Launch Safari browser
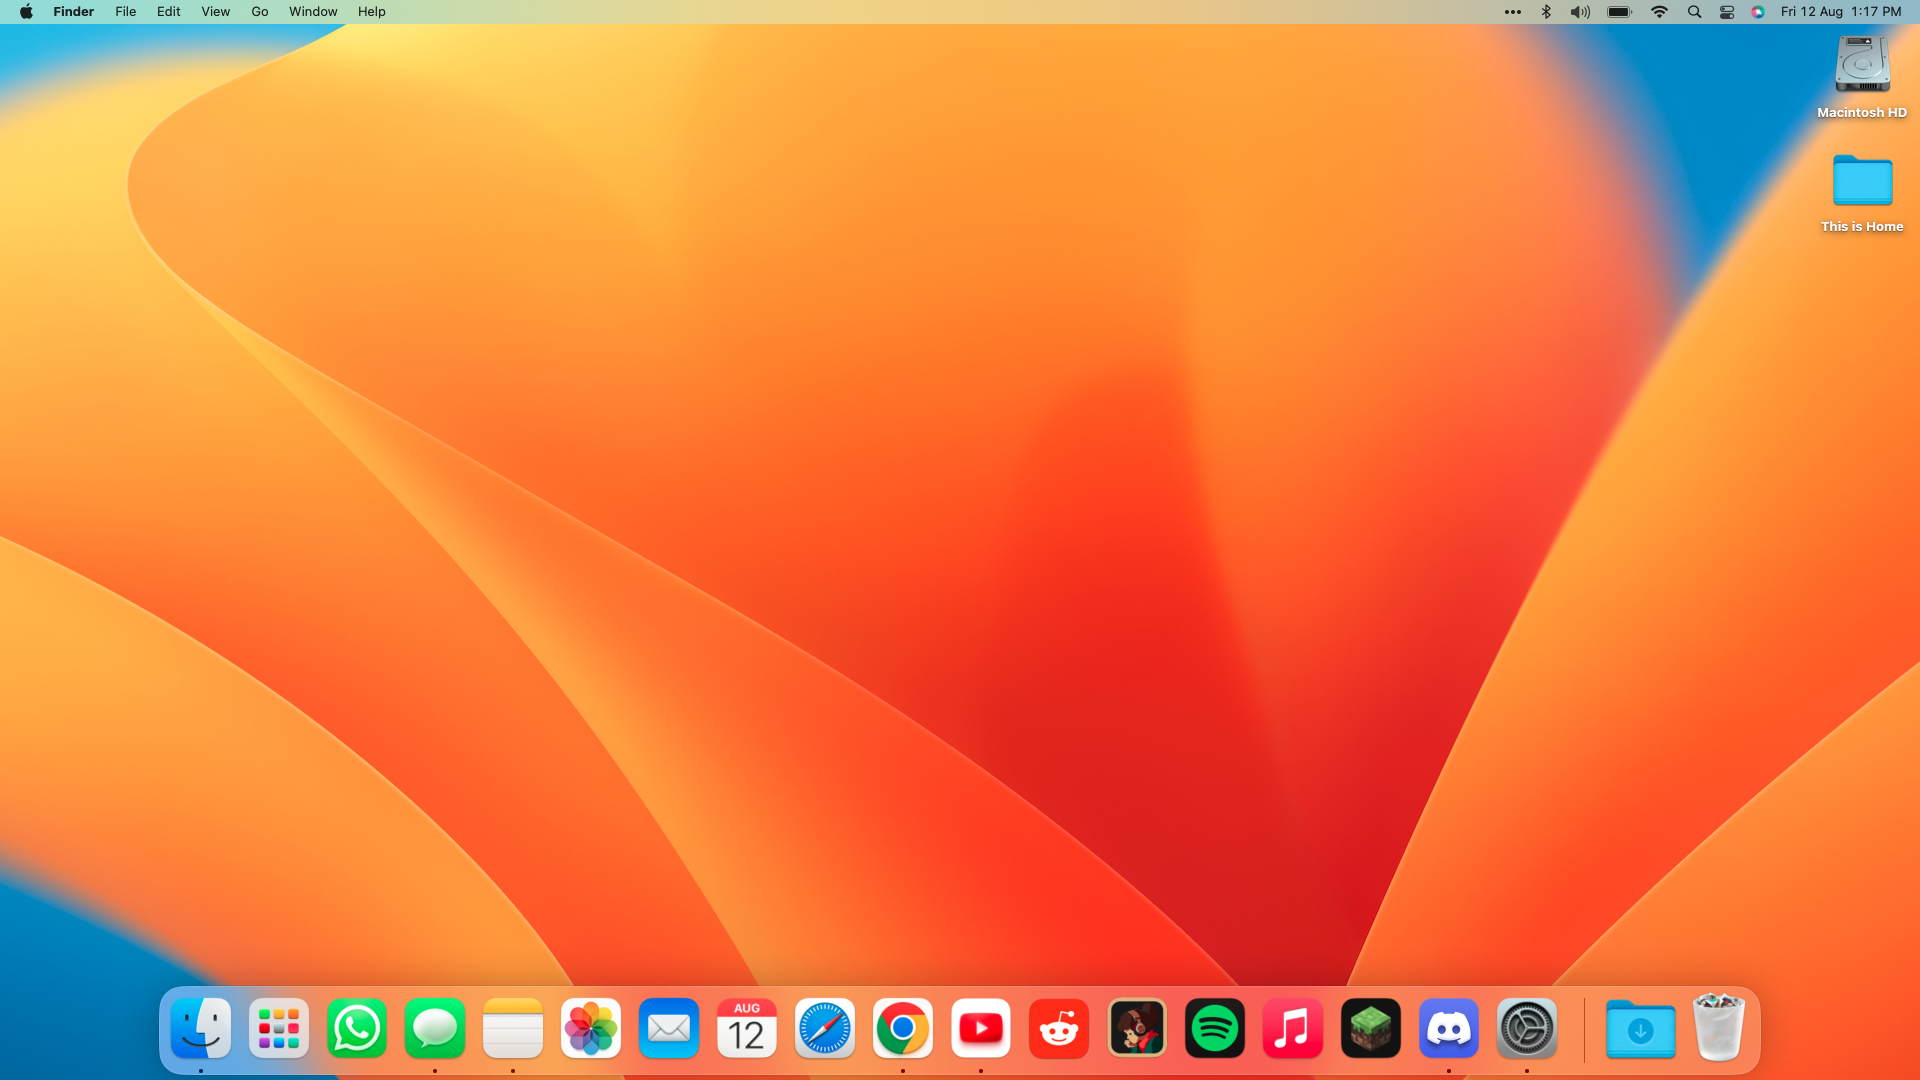 (x=825, y=1028)
